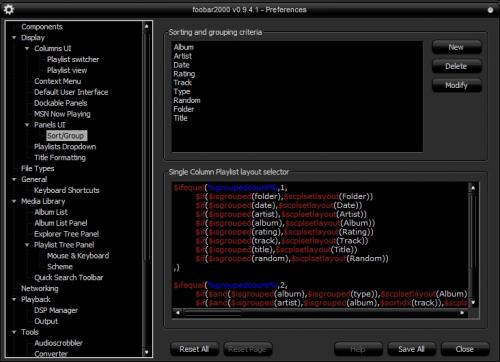This screenshot has height=362, width=500.
Task: Click the gear icon in title bar
Action: pos(8,9)
